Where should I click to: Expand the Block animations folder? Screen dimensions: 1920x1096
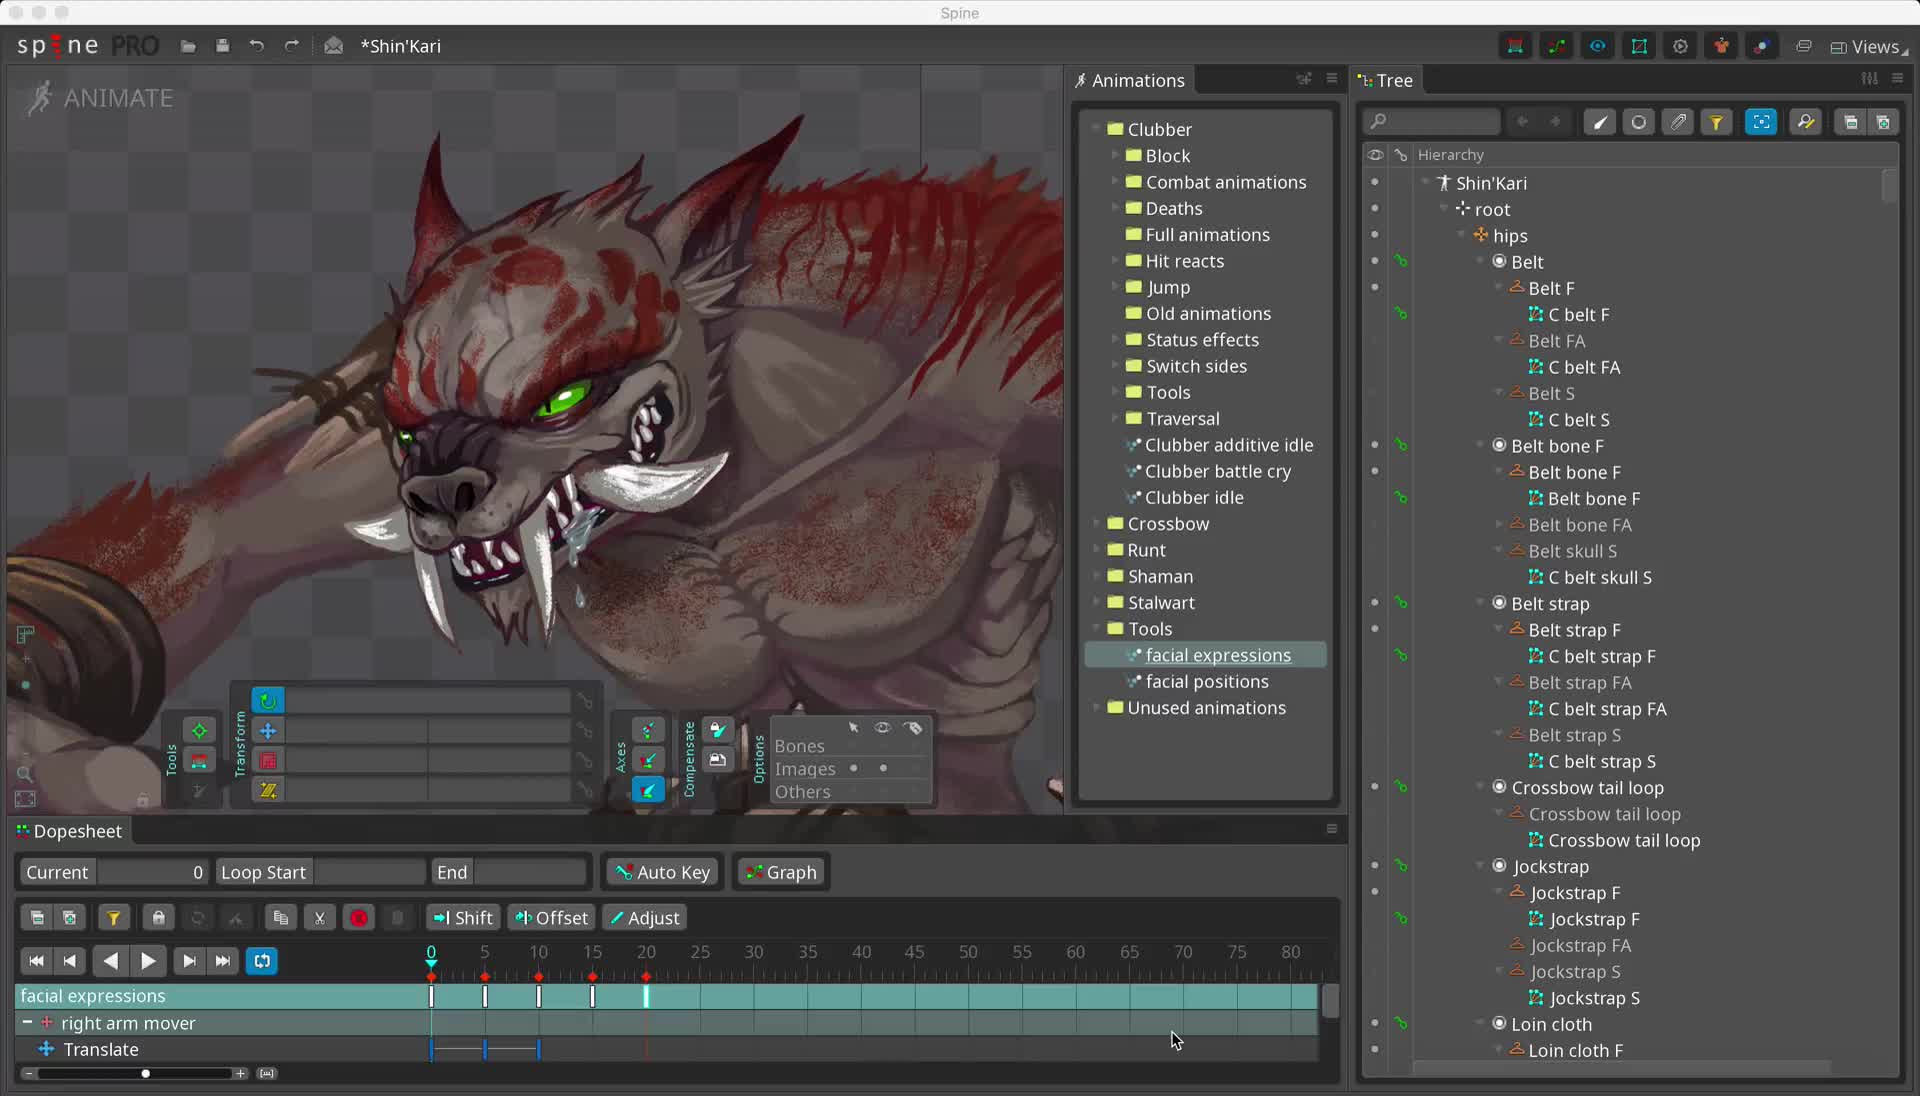1114,155
